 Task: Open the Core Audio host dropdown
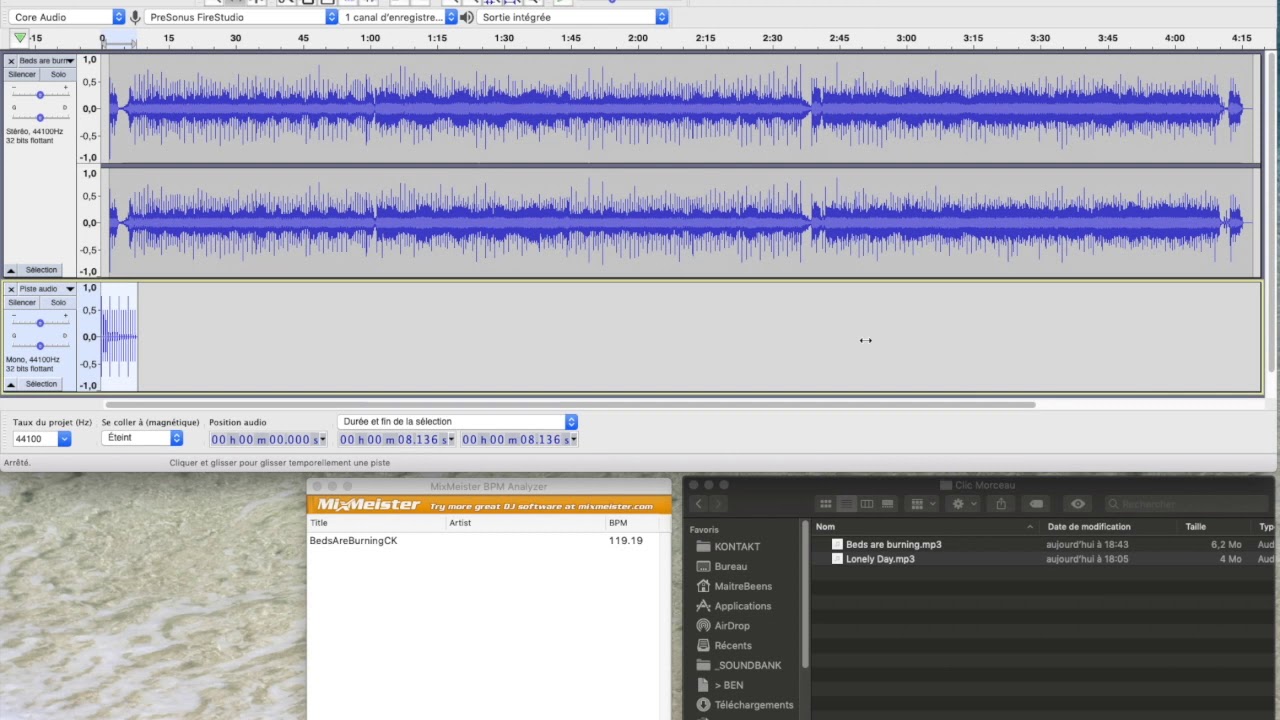[68, 17]
